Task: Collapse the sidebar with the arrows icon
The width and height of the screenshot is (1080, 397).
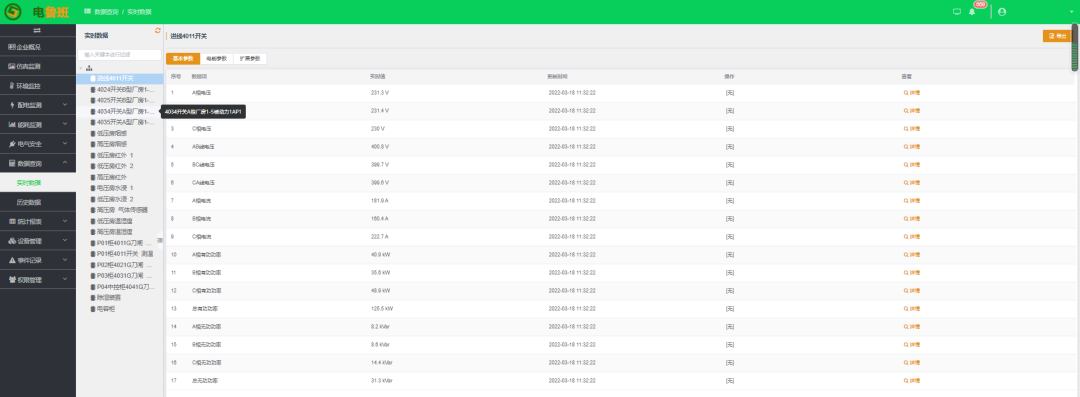Action: coord(37,30)
